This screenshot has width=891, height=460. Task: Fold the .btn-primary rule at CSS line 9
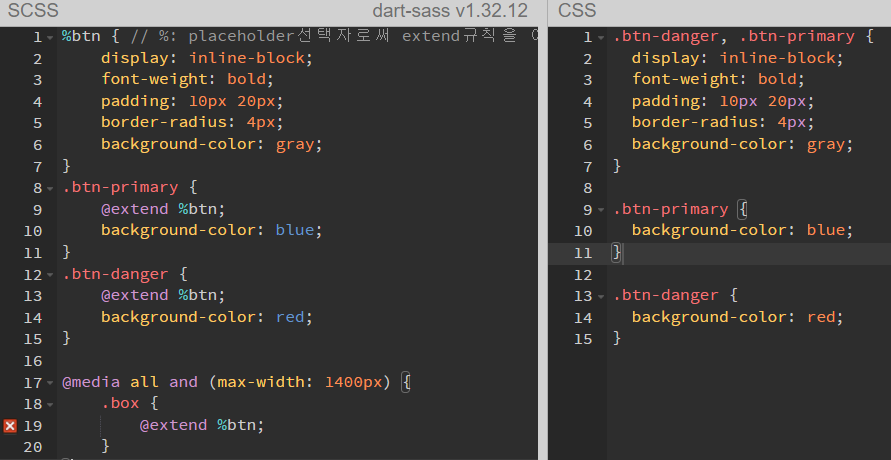point(601,210)
